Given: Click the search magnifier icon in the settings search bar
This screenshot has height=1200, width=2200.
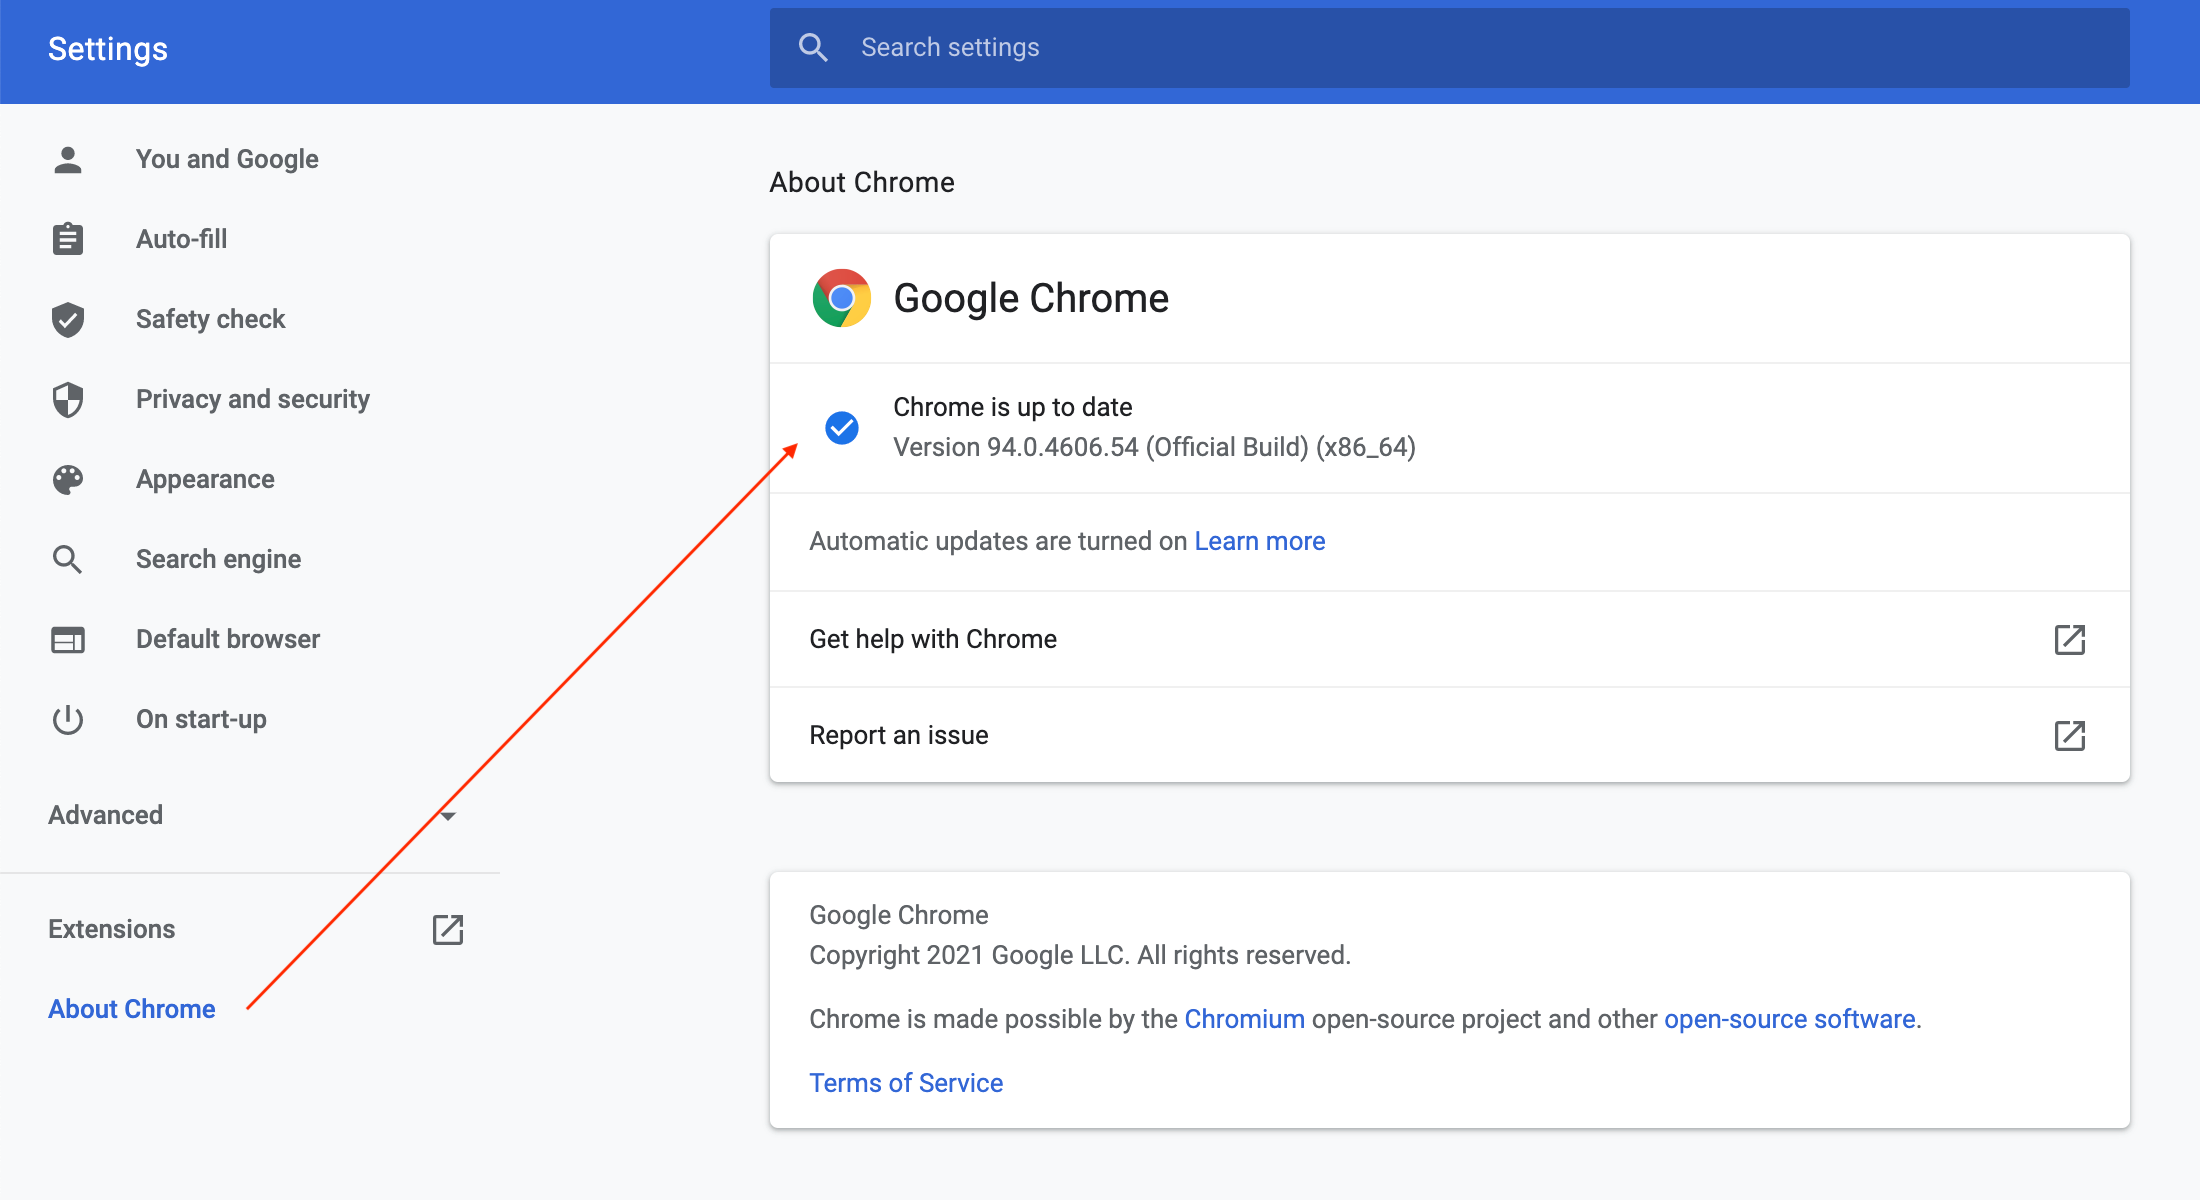Looking at the screenshot, I should point(813,47).
